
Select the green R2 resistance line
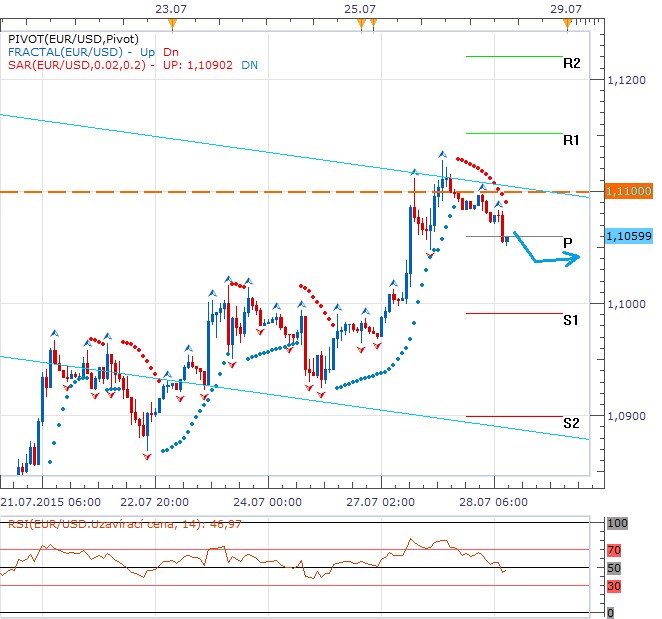[x=514, y=56]
